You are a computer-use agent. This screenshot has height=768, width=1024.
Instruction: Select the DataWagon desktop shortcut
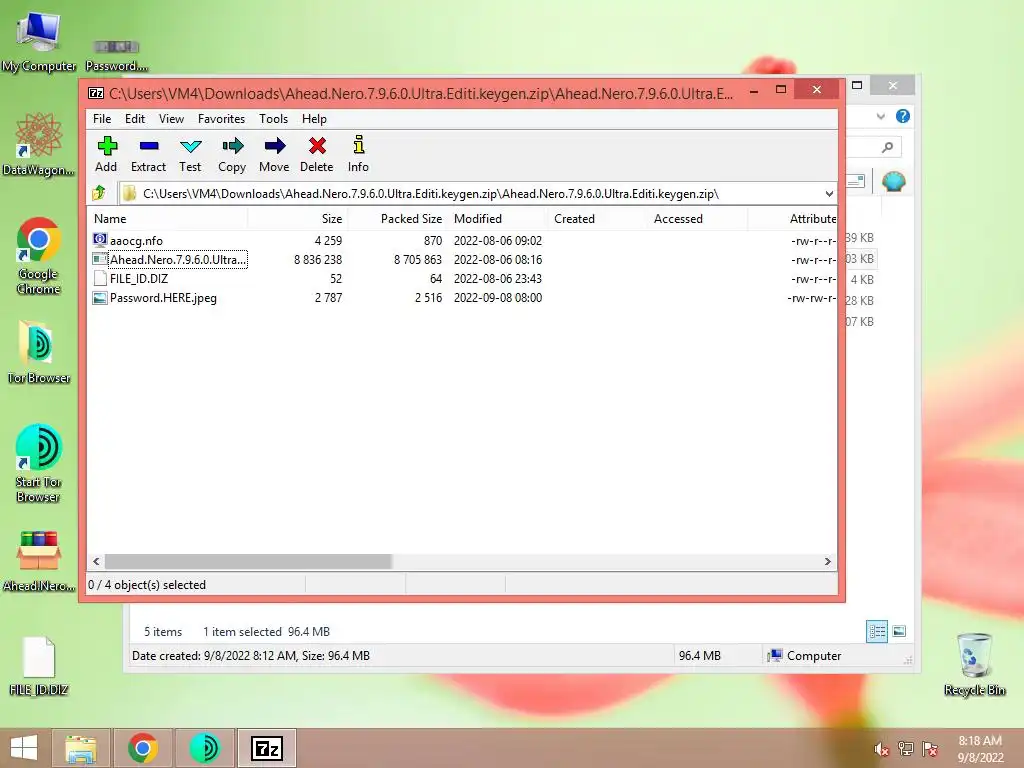pyautogui.click(x=39, y=144)
